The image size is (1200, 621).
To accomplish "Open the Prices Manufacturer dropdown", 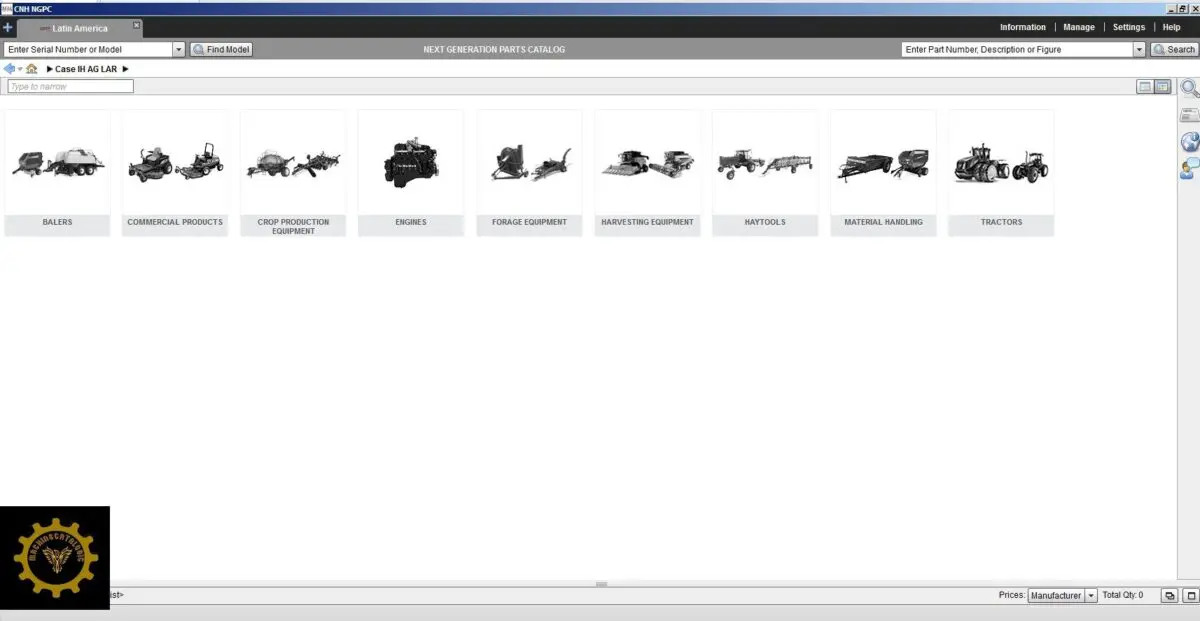I will pos(1063,595).
